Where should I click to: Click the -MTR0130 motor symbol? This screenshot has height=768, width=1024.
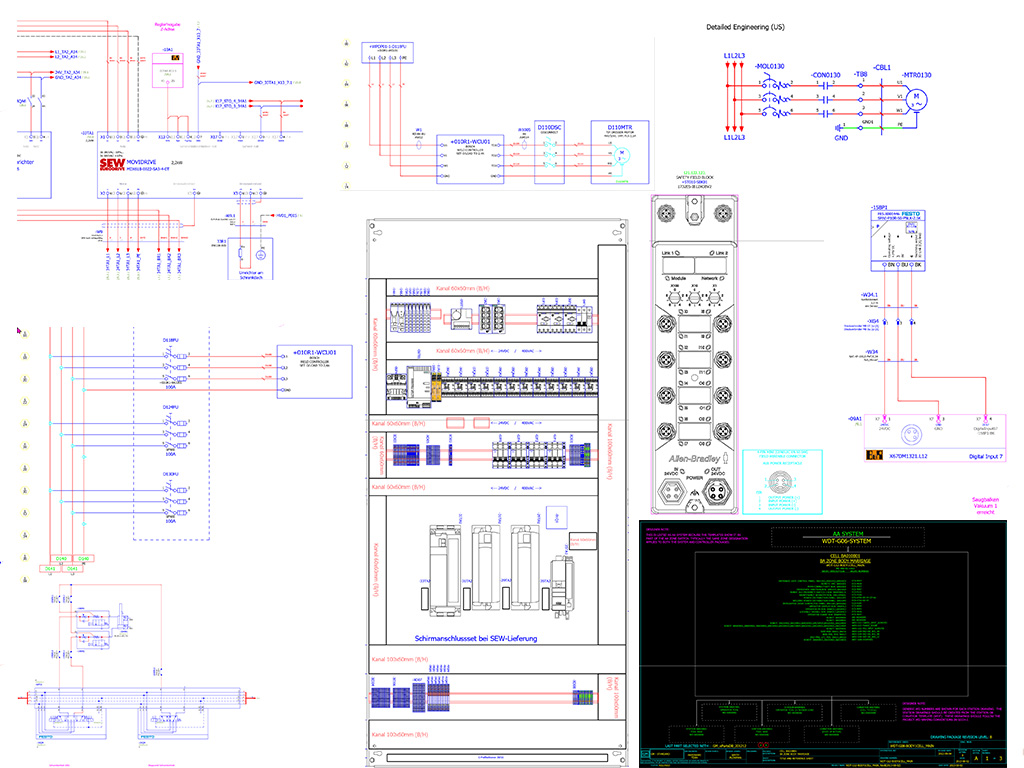[918, 99]
